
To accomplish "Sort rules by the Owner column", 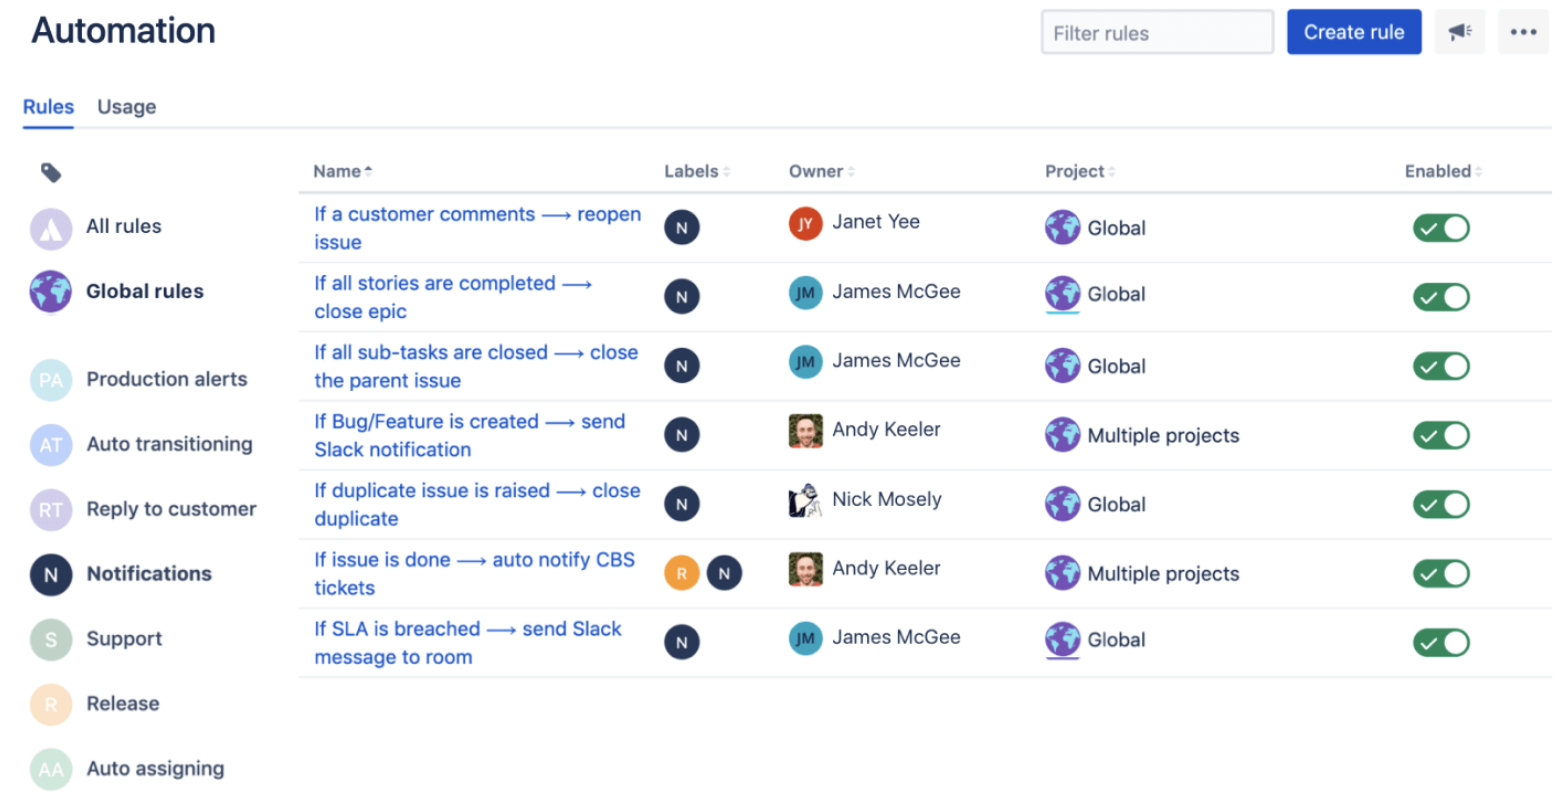I will point(821,171).
